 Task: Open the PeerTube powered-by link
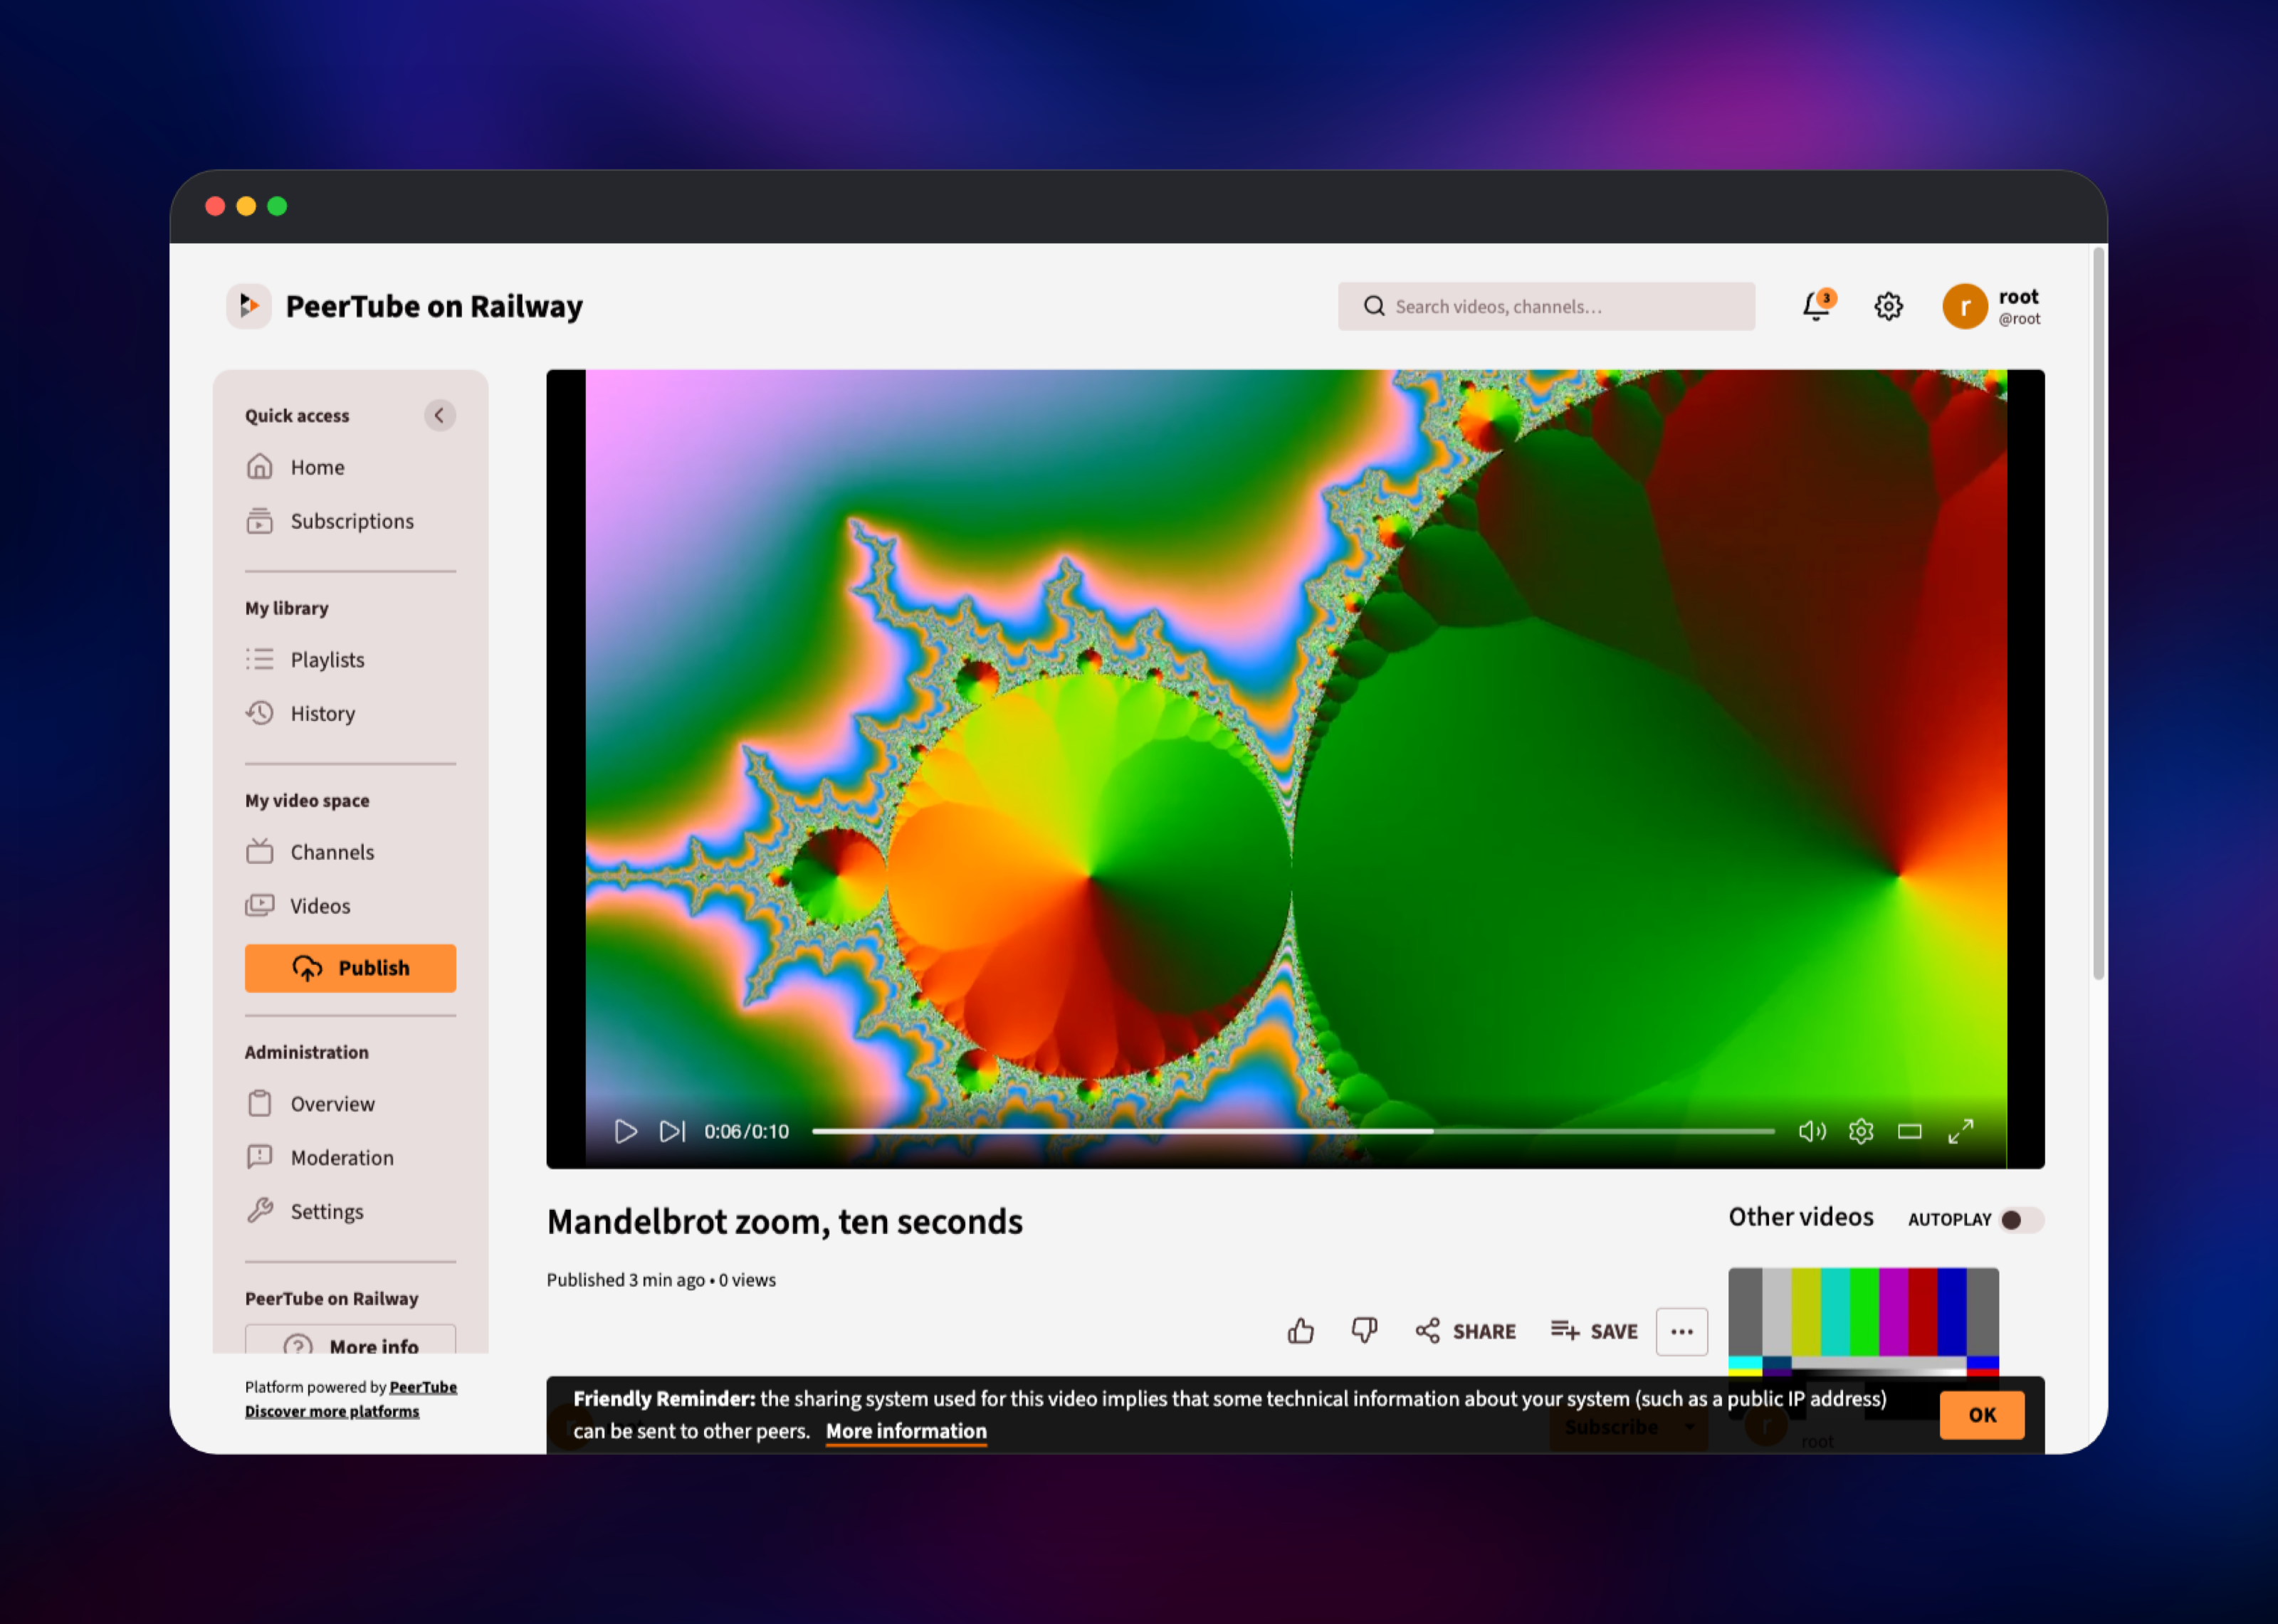point(423,1387)
